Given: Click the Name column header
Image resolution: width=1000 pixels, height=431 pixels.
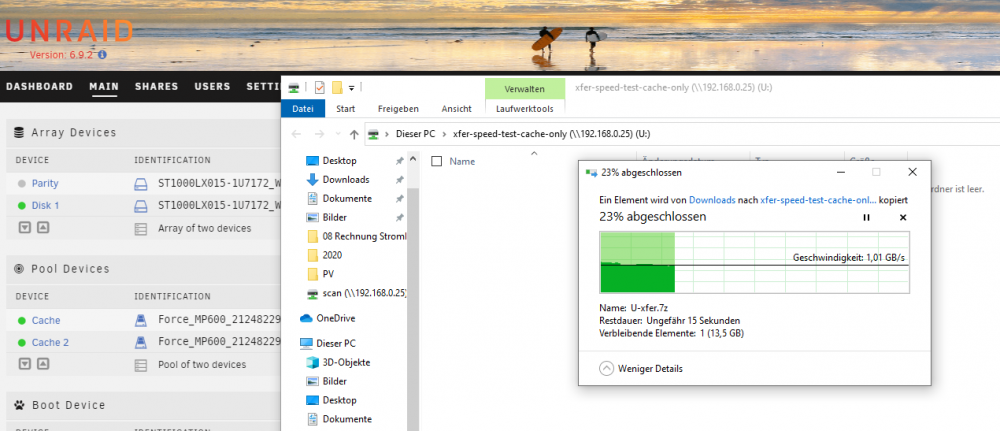Looking at the screenshot, I should coord(462,161).
